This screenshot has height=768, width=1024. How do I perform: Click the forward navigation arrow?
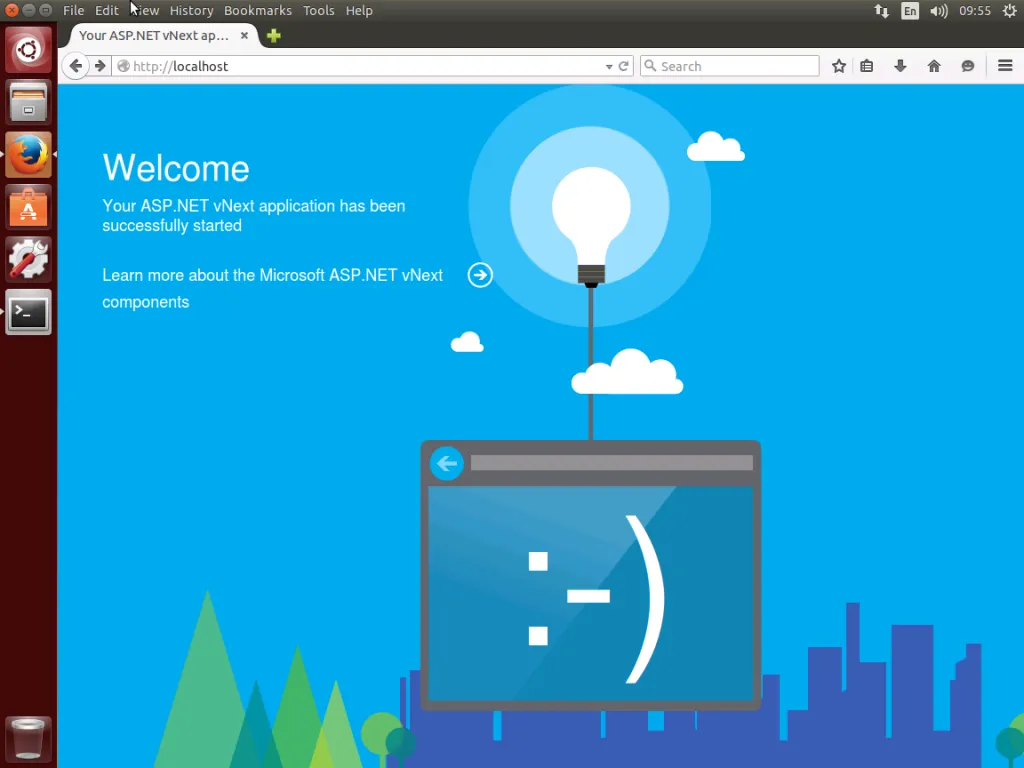[x=100, y=66]
